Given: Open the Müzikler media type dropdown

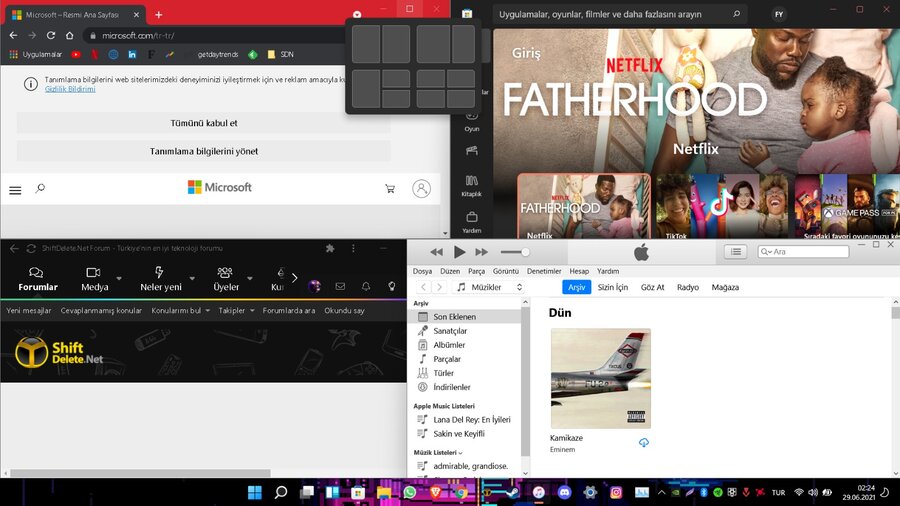Looking at the screenshot, I should (x=489, y=287).
